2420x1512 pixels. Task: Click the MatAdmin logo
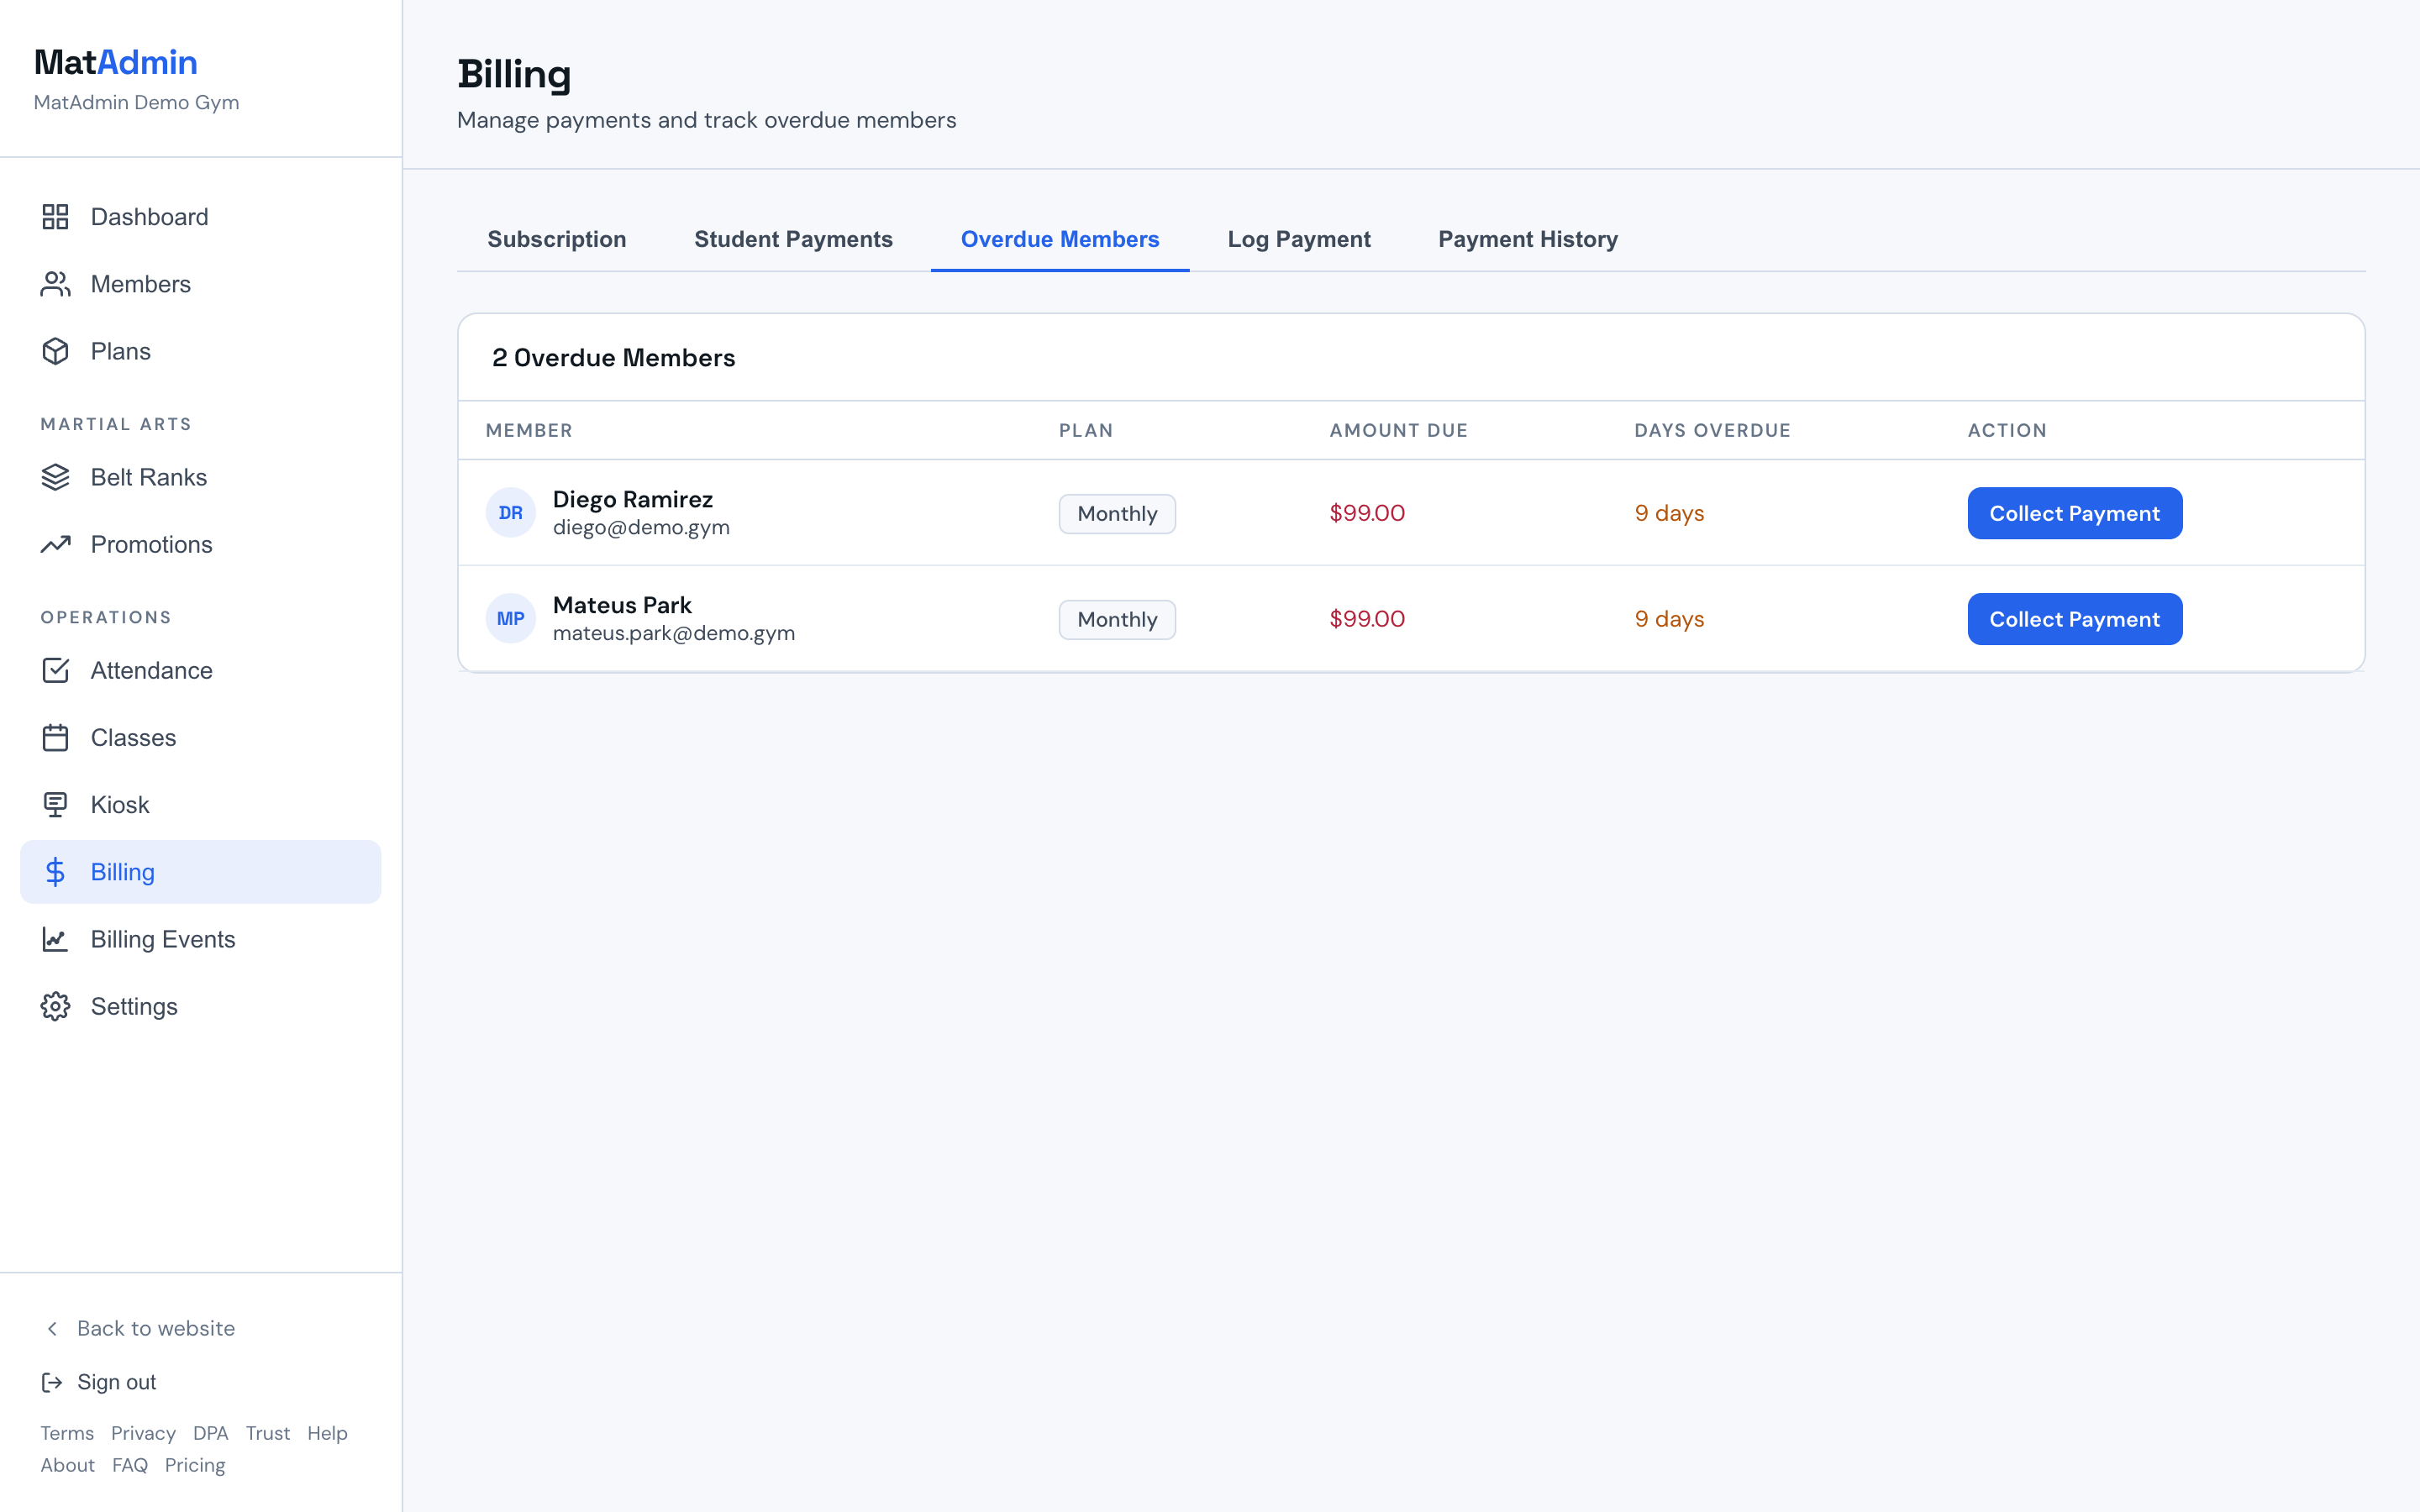point(116,62)
